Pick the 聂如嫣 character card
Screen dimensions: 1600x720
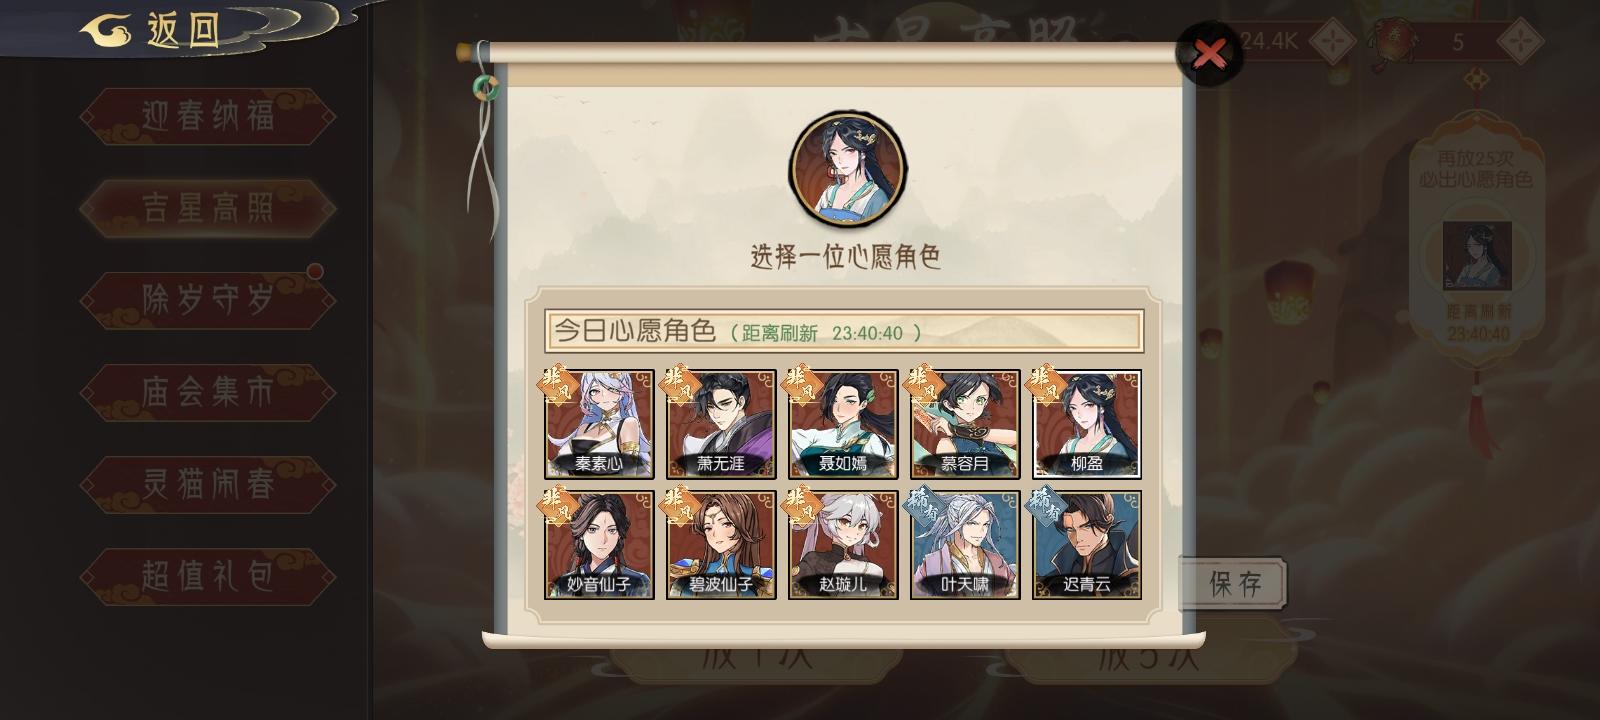click(x=843, y=424)
